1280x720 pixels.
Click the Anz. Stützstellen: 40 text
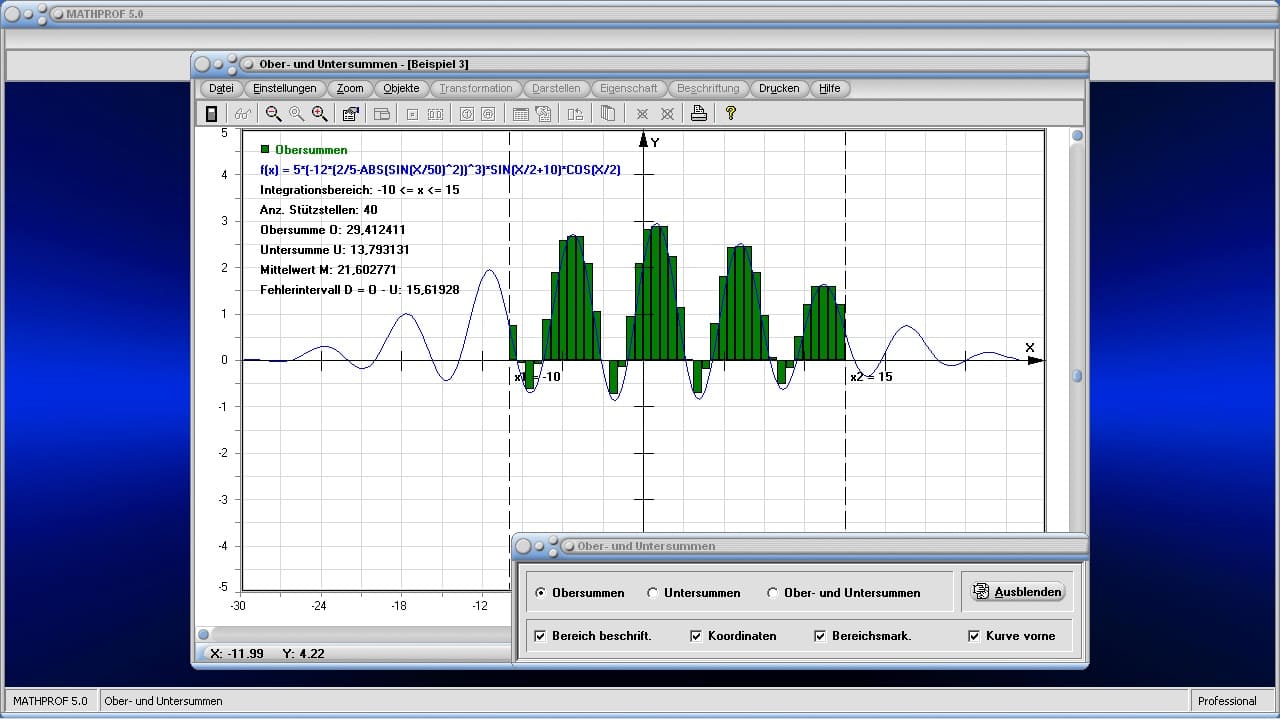point(319,210)
